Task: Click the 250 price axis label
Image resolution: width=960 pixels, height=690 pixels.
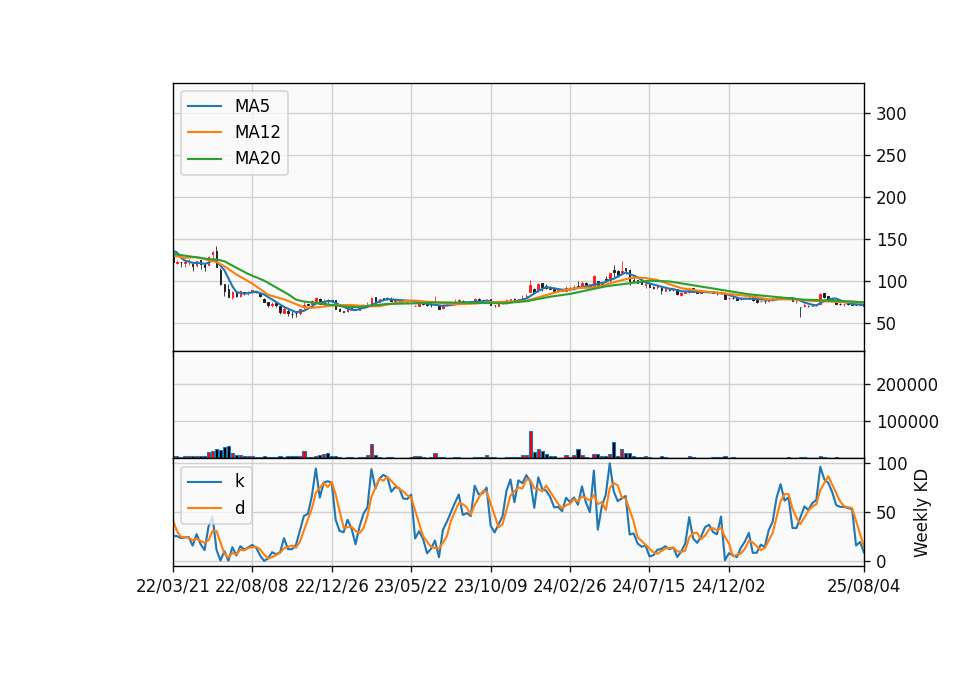Action: point(891,156)
